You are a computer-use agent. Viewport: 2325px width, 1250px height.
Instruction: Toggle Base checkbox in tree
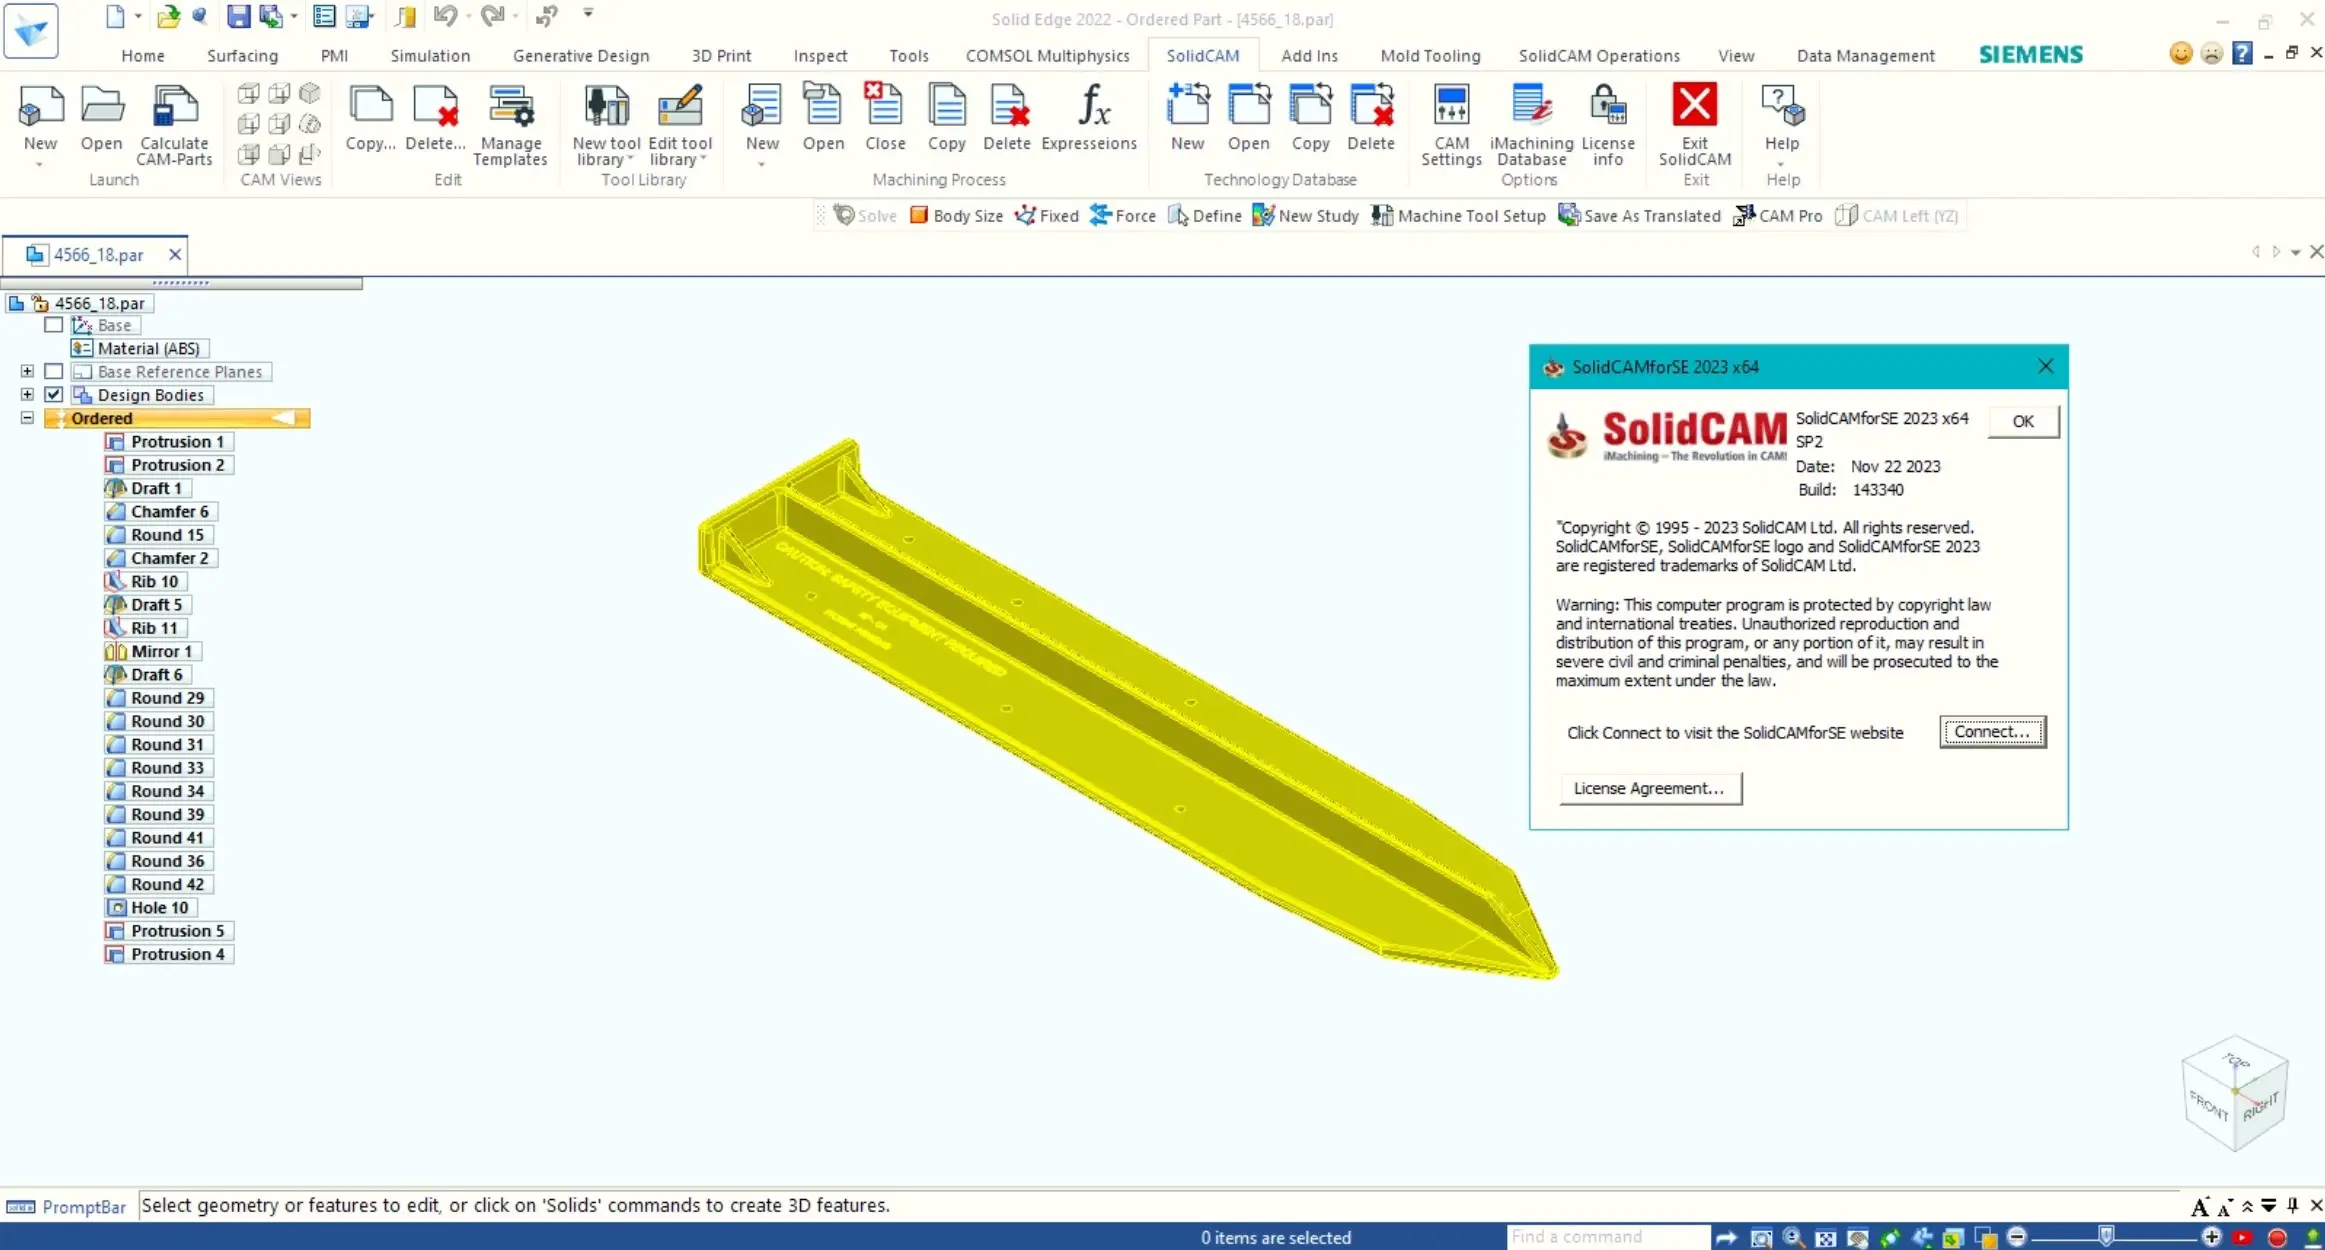tap(54, 325)
